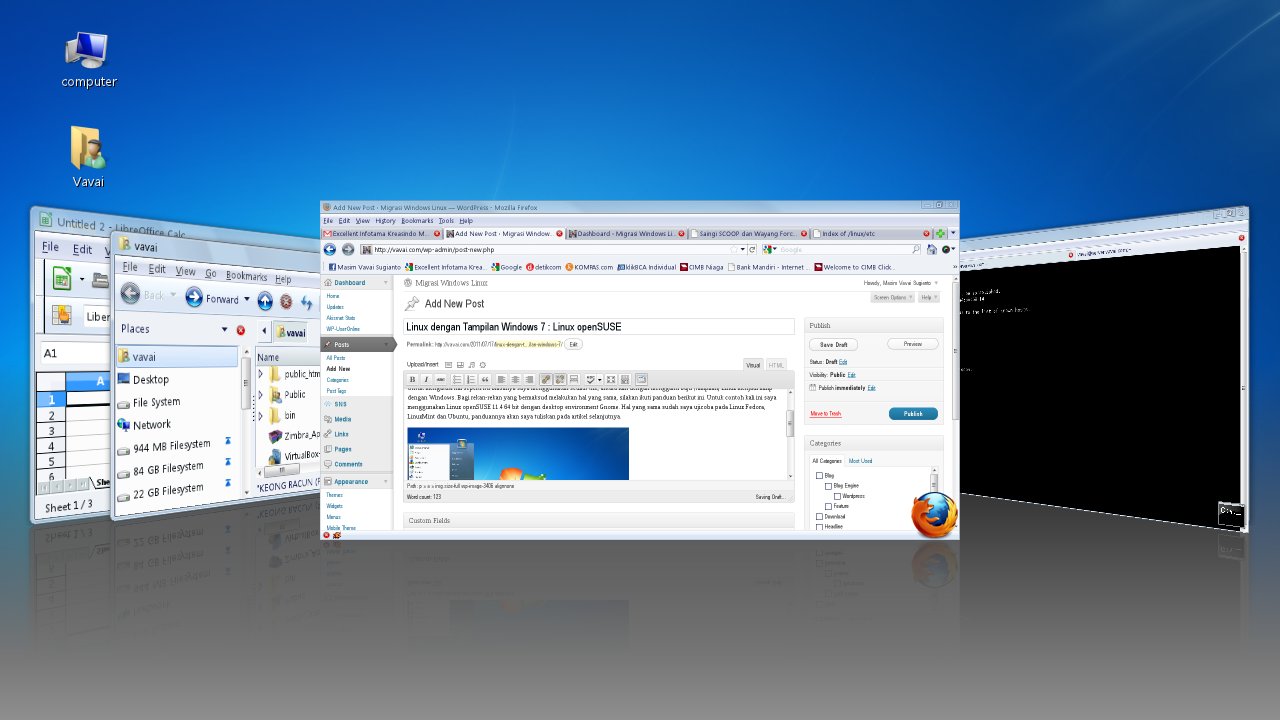This screenshot has width=1280, height=720.
Task: Remove link using the unlink icon
Action: [x=560, y=380]
